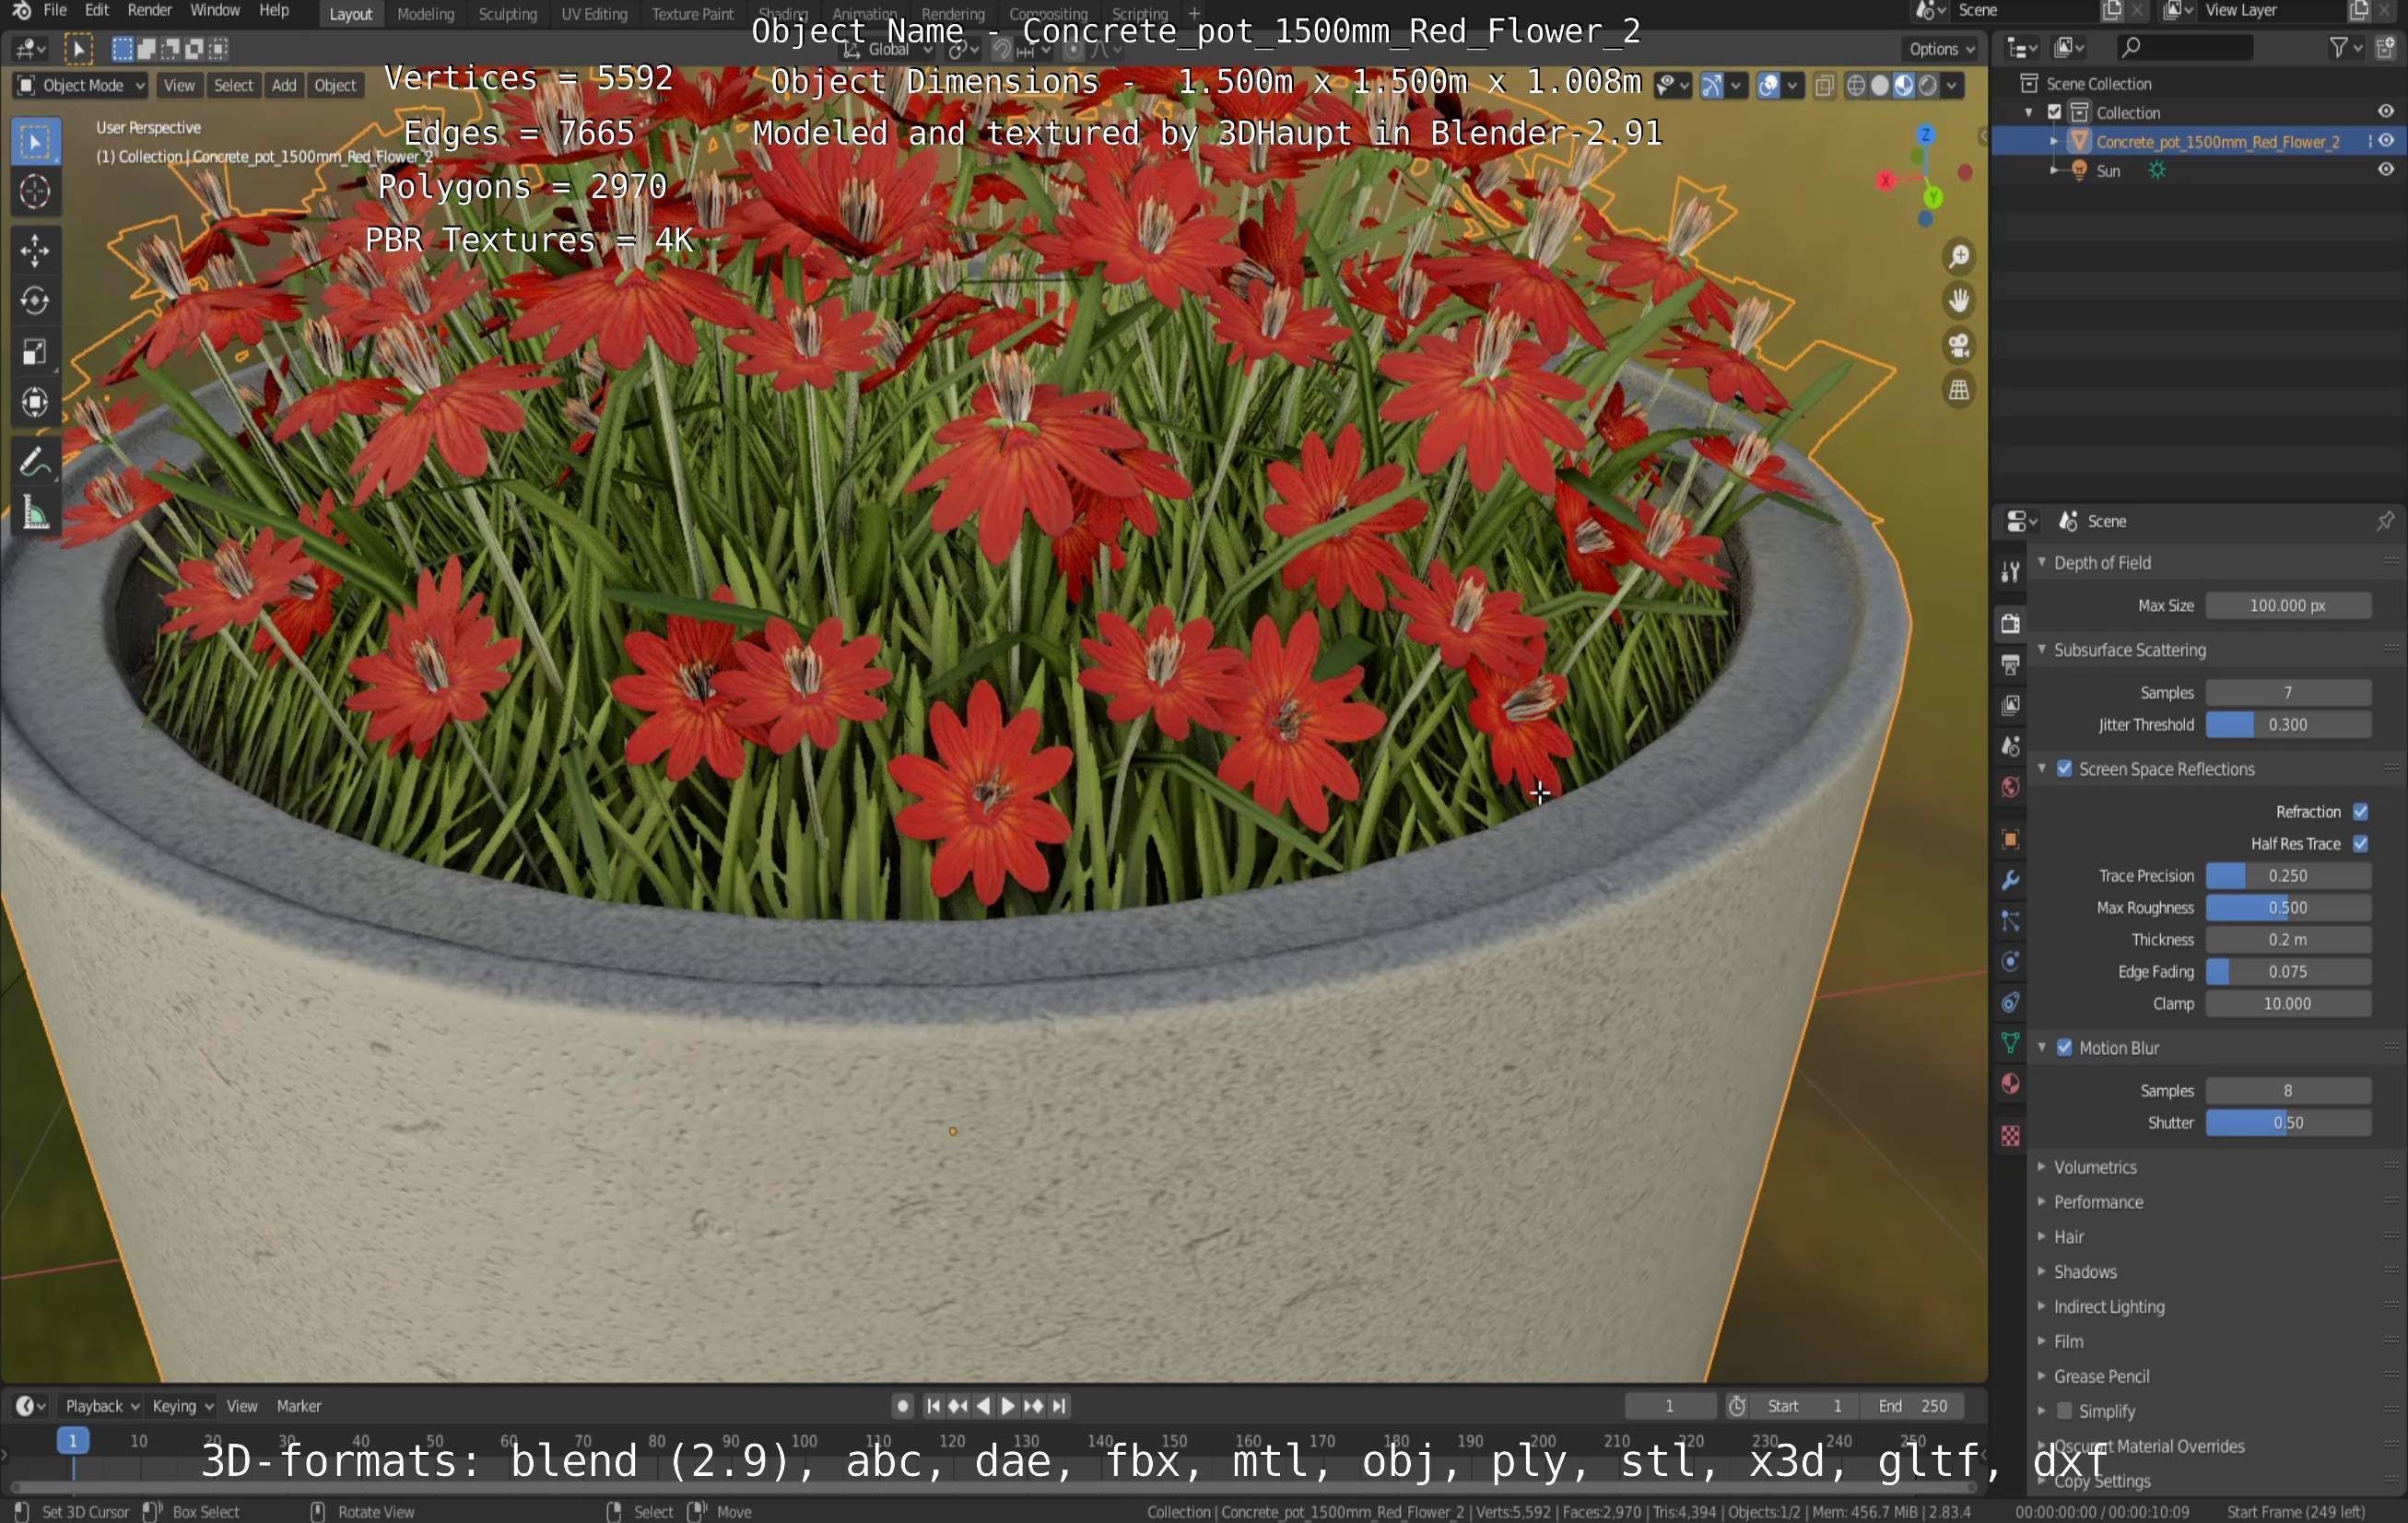Switch to the Texture Paint workspace tab
2408x1523 pixels.
[x=692, y=14]
